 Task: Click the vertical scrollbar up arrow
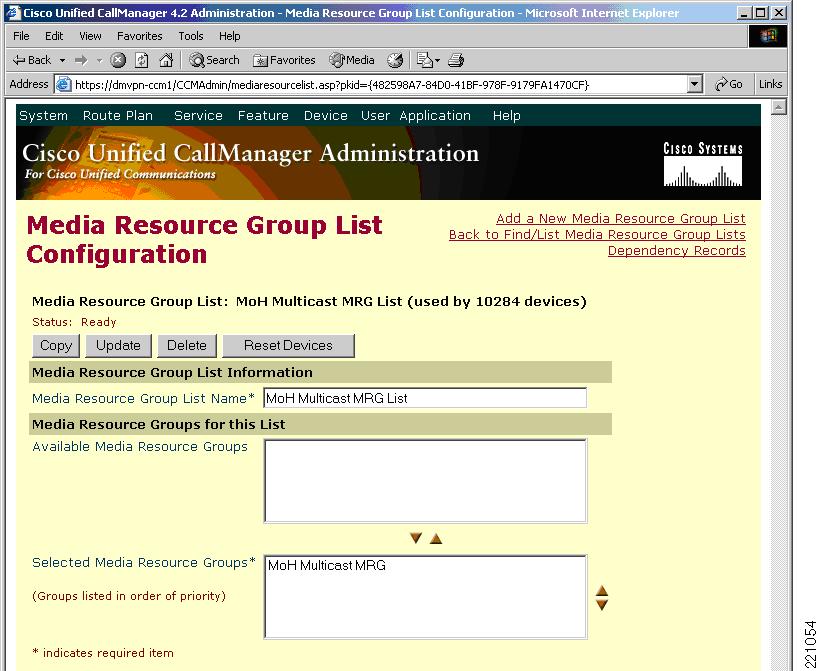[778, 107]
